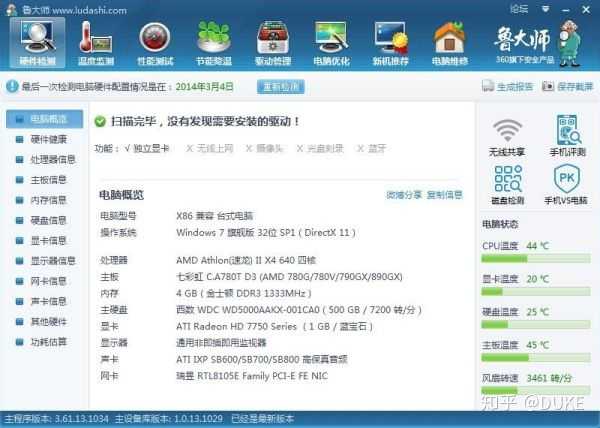This screenshot has height=428, width=600.
Task: Click processor value AMD Athlon II X4 640
Action: [246, 260]
